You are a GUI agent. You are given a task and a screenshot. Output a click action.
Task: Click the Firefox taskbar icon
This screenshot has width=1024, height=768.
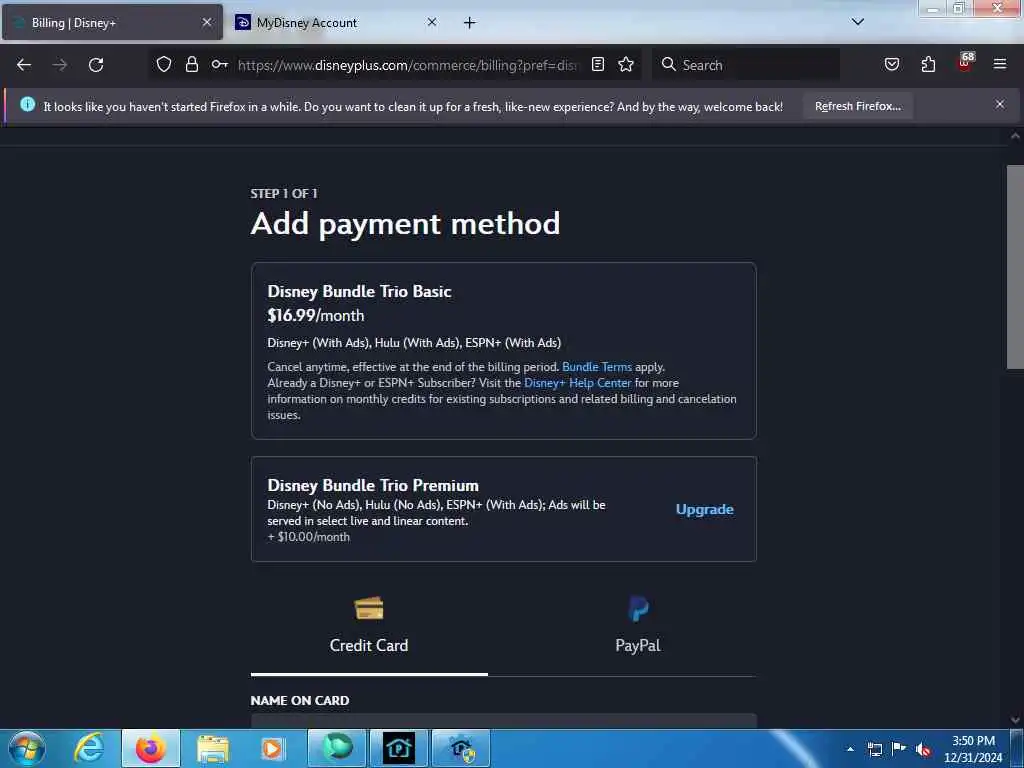[x=151, y=748]
